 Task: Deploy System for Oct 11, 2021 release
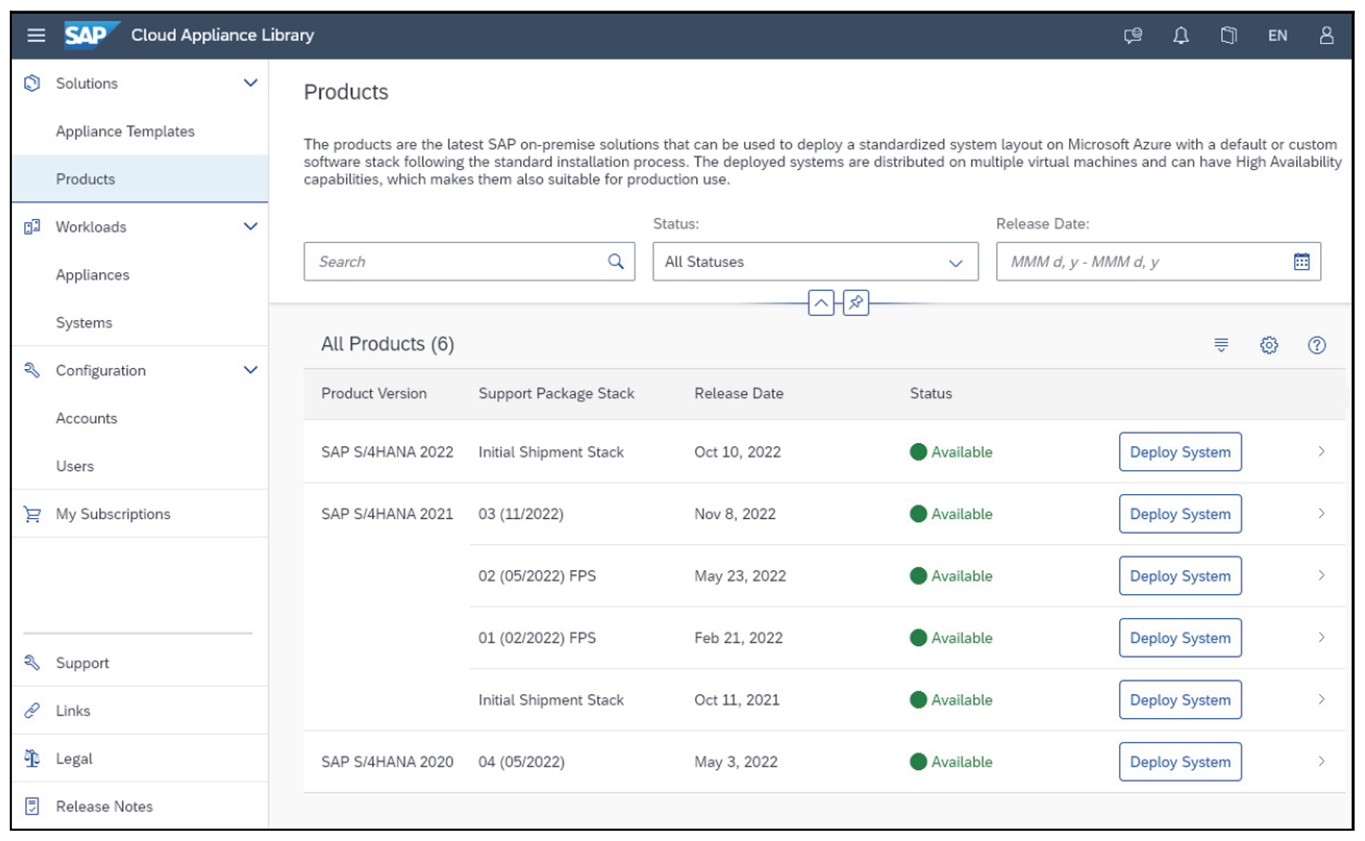pyautogui.click(x=1180, y=700)
